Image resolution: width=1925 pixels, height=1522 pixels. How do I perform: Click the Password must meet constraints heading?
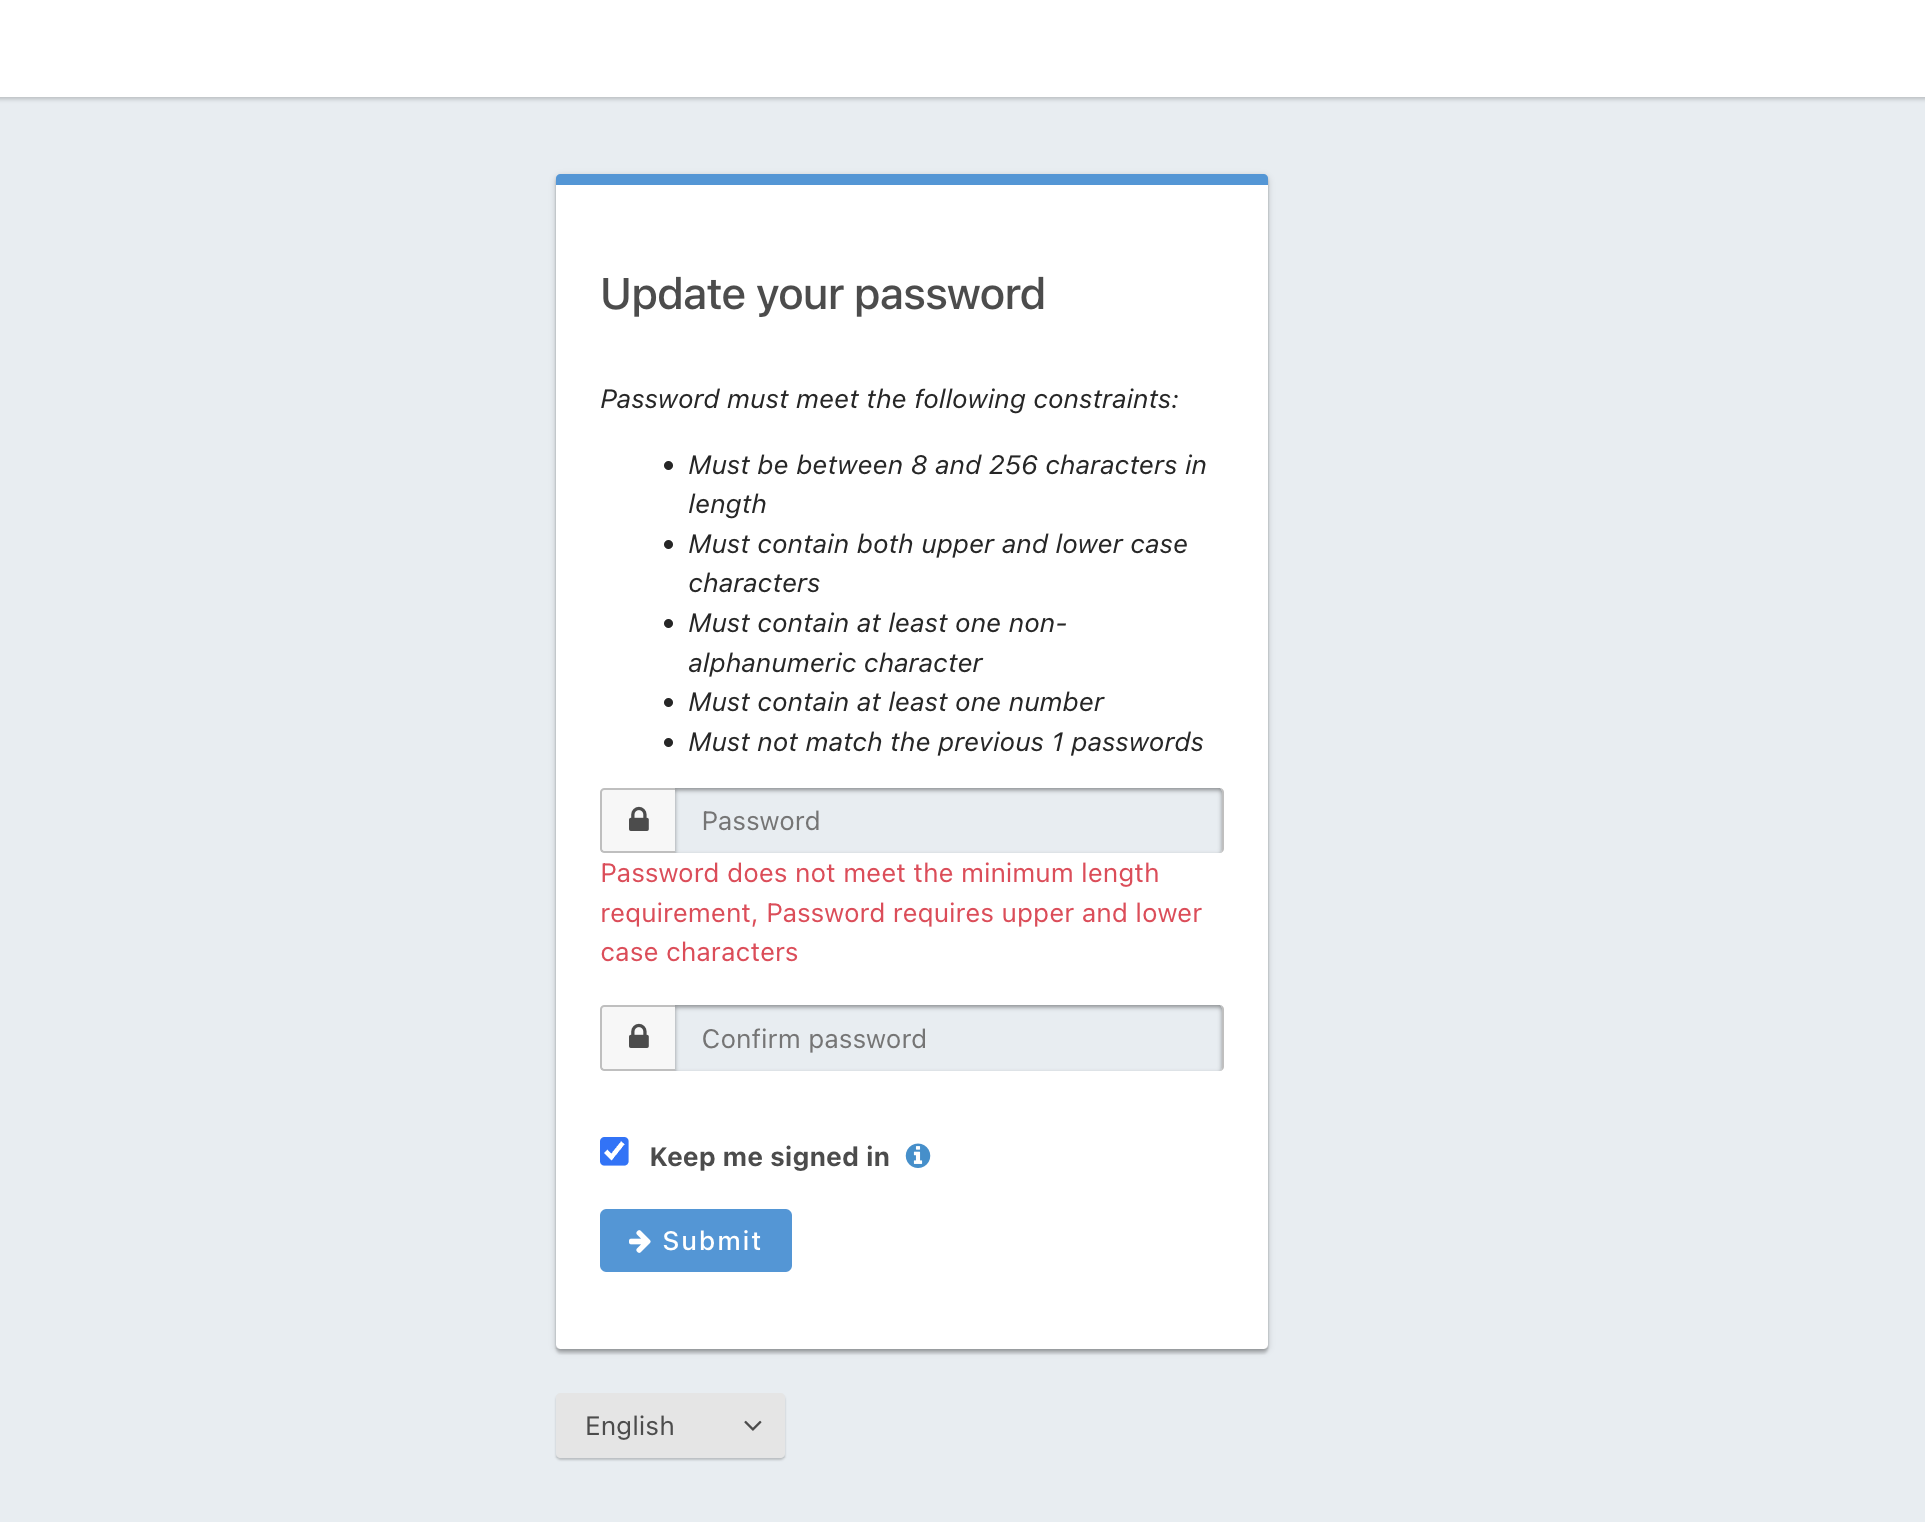(888, 398)
